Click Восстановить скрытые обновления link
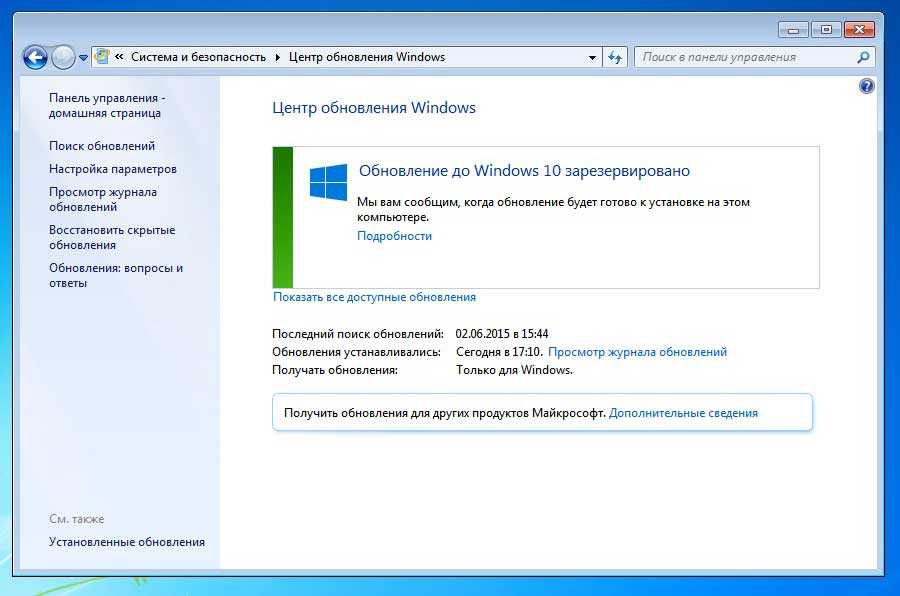This screenshot has height=596, width=900. [112, 237]
